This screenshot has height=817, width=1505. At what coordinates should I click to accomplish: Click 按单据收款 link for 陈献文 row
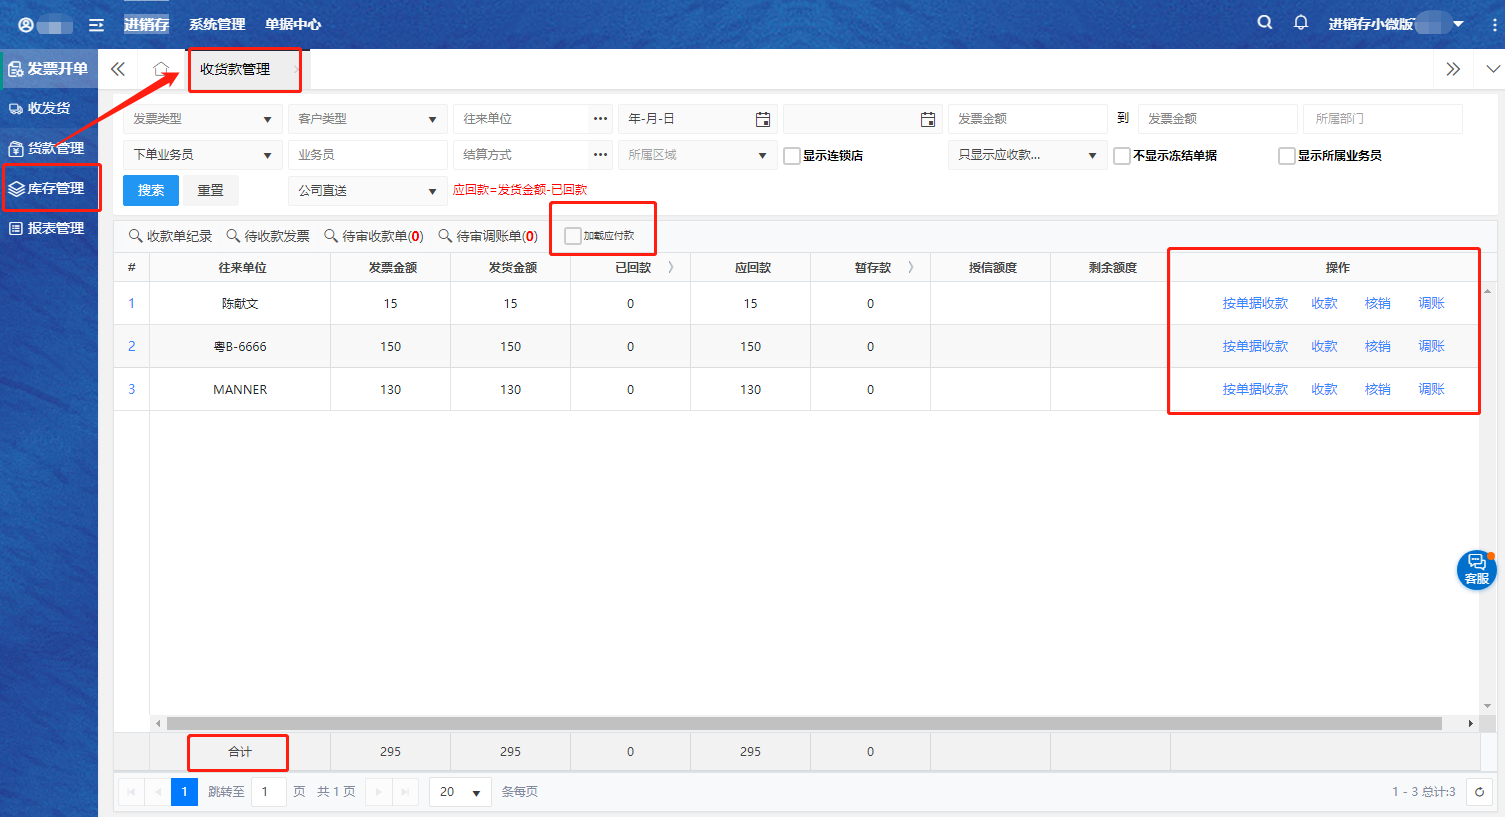[1255, 303]
